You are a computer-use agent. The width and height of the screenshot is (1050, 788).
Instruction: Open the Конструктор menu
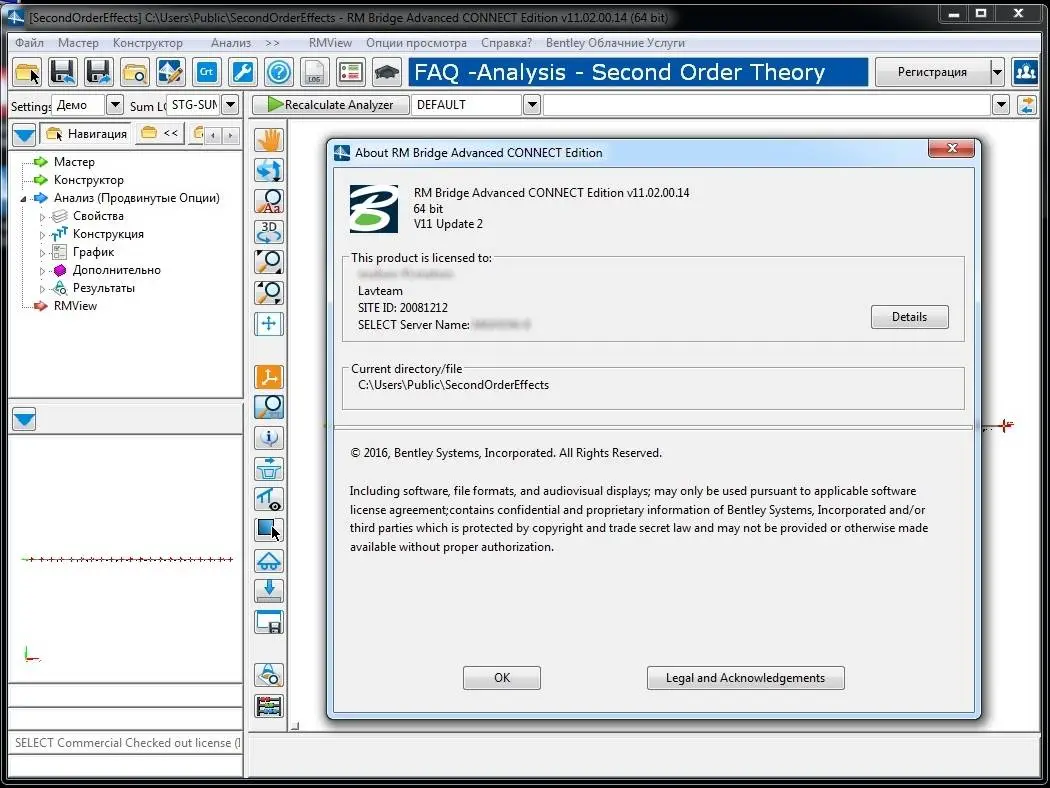(x=148, y=43)
